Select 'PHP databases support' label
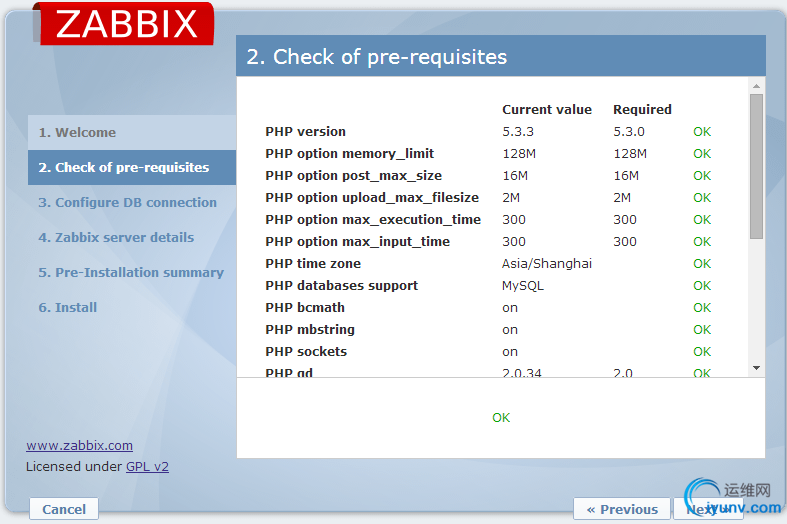The image size is (787, 524). click(341, 286)
